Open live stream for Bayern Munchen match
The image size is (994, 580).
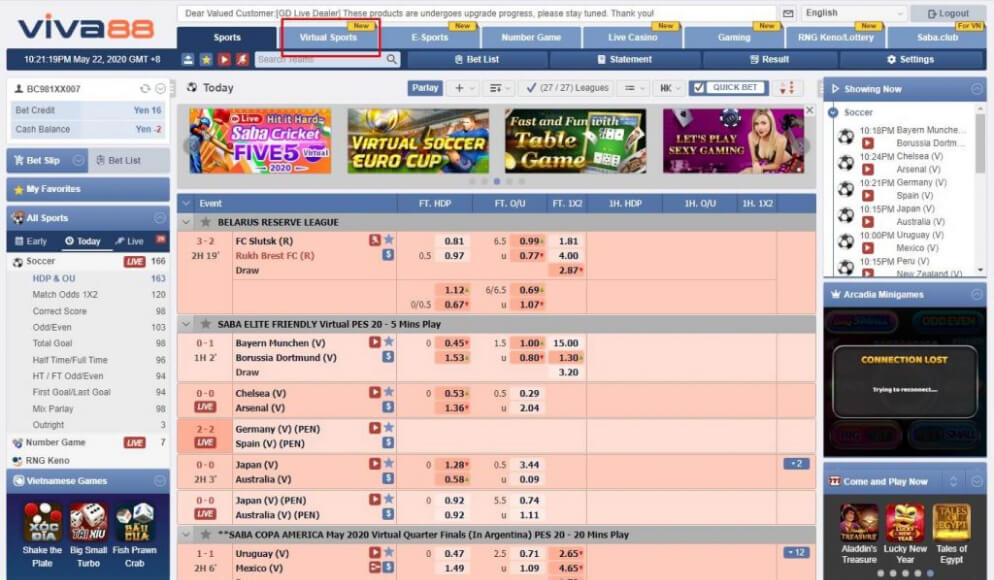(x=375, y=342)
